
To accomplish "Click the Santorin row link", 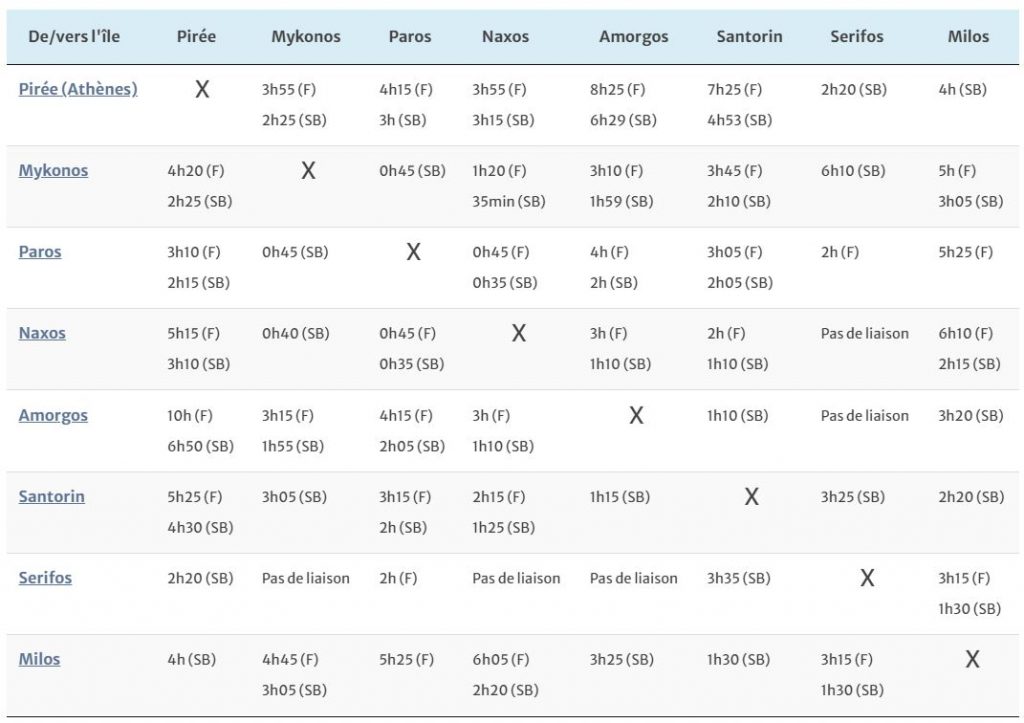I will pyautogui.click(x=51, y=496).
